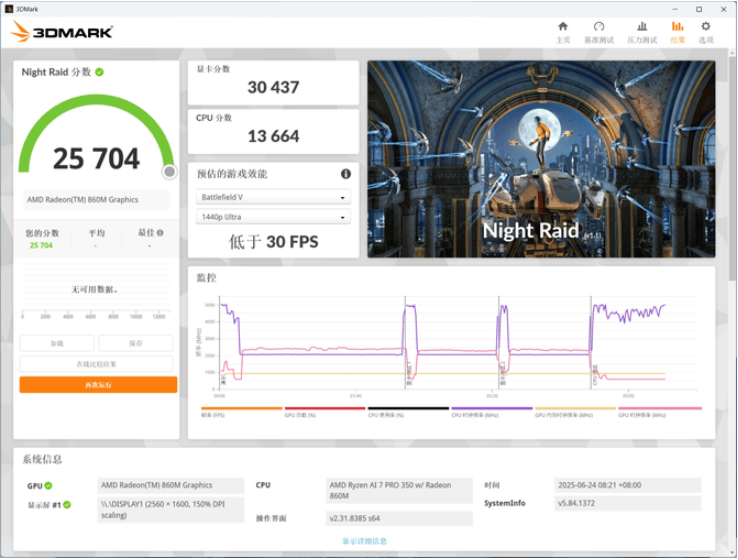Expand system details via 显示详细信息
Viewport: 738px width, 560px height.
point(364,541)
